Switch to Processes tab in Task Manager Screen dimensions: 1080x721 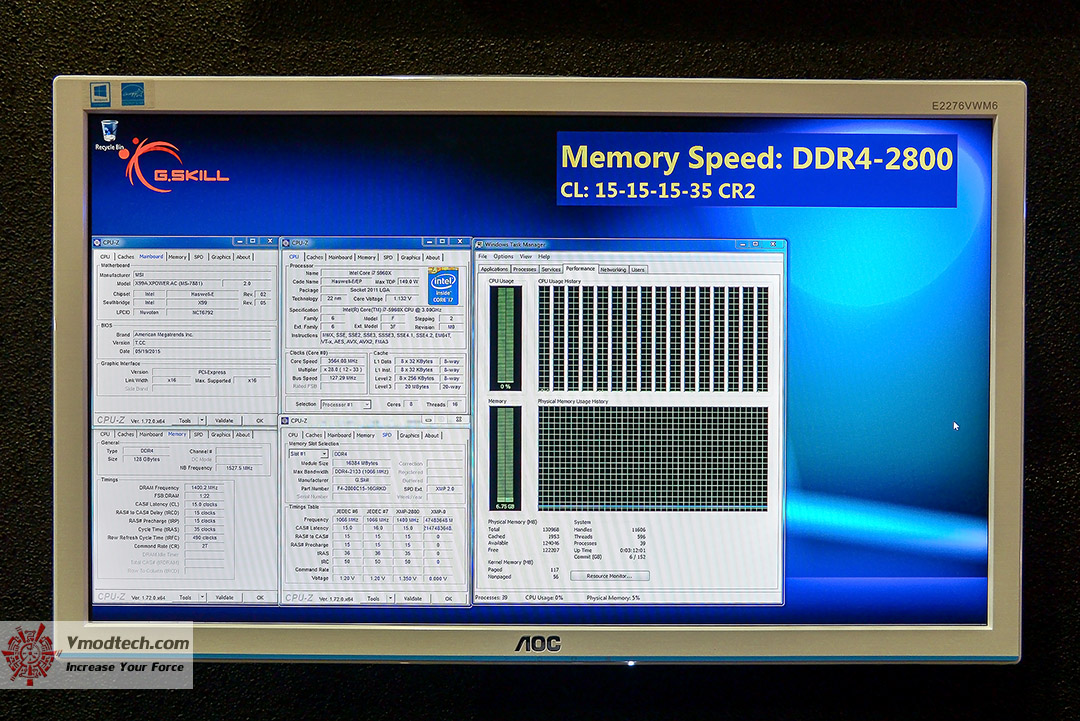[x=524, y=269]
